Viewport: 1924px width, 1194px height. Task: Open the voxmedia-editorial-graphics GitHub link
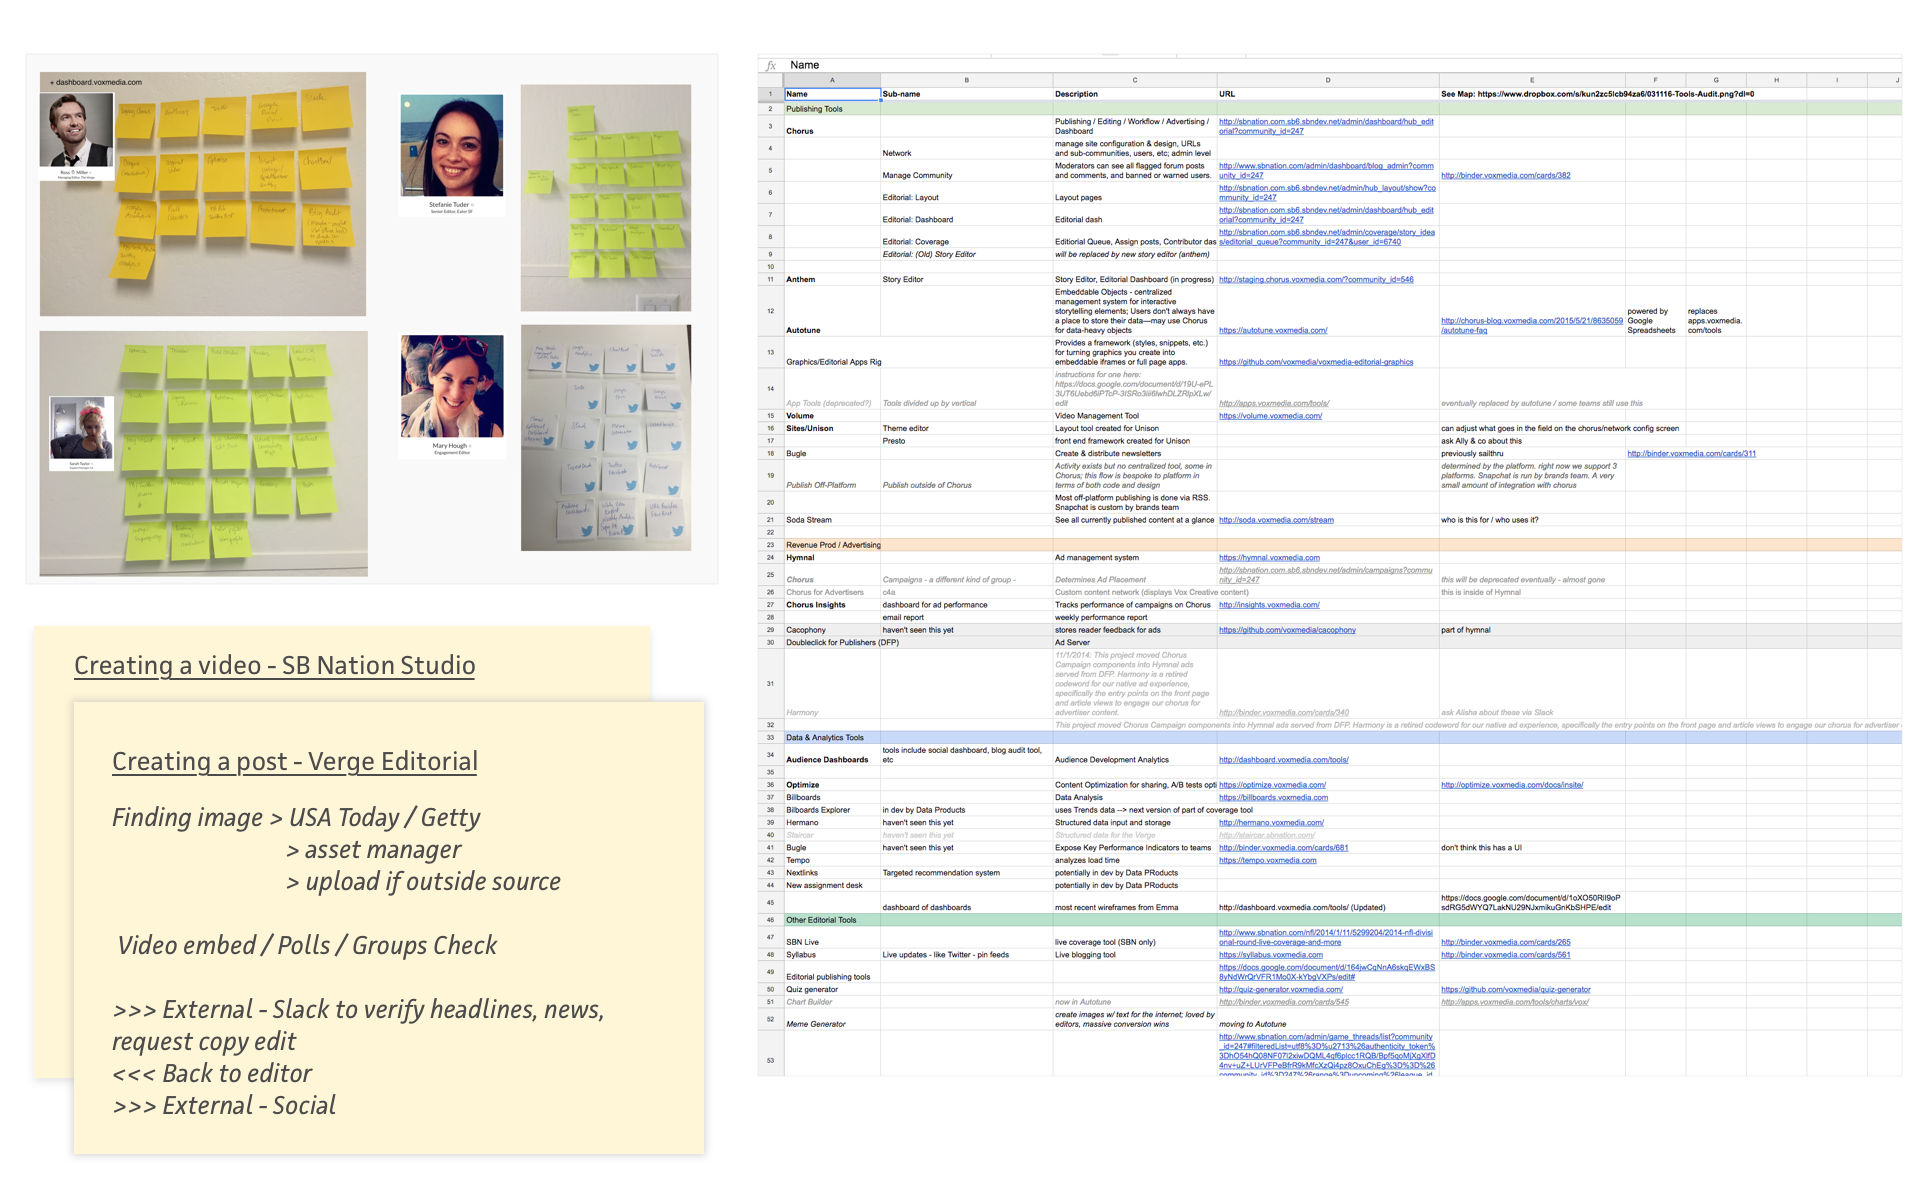(1316, 362)
